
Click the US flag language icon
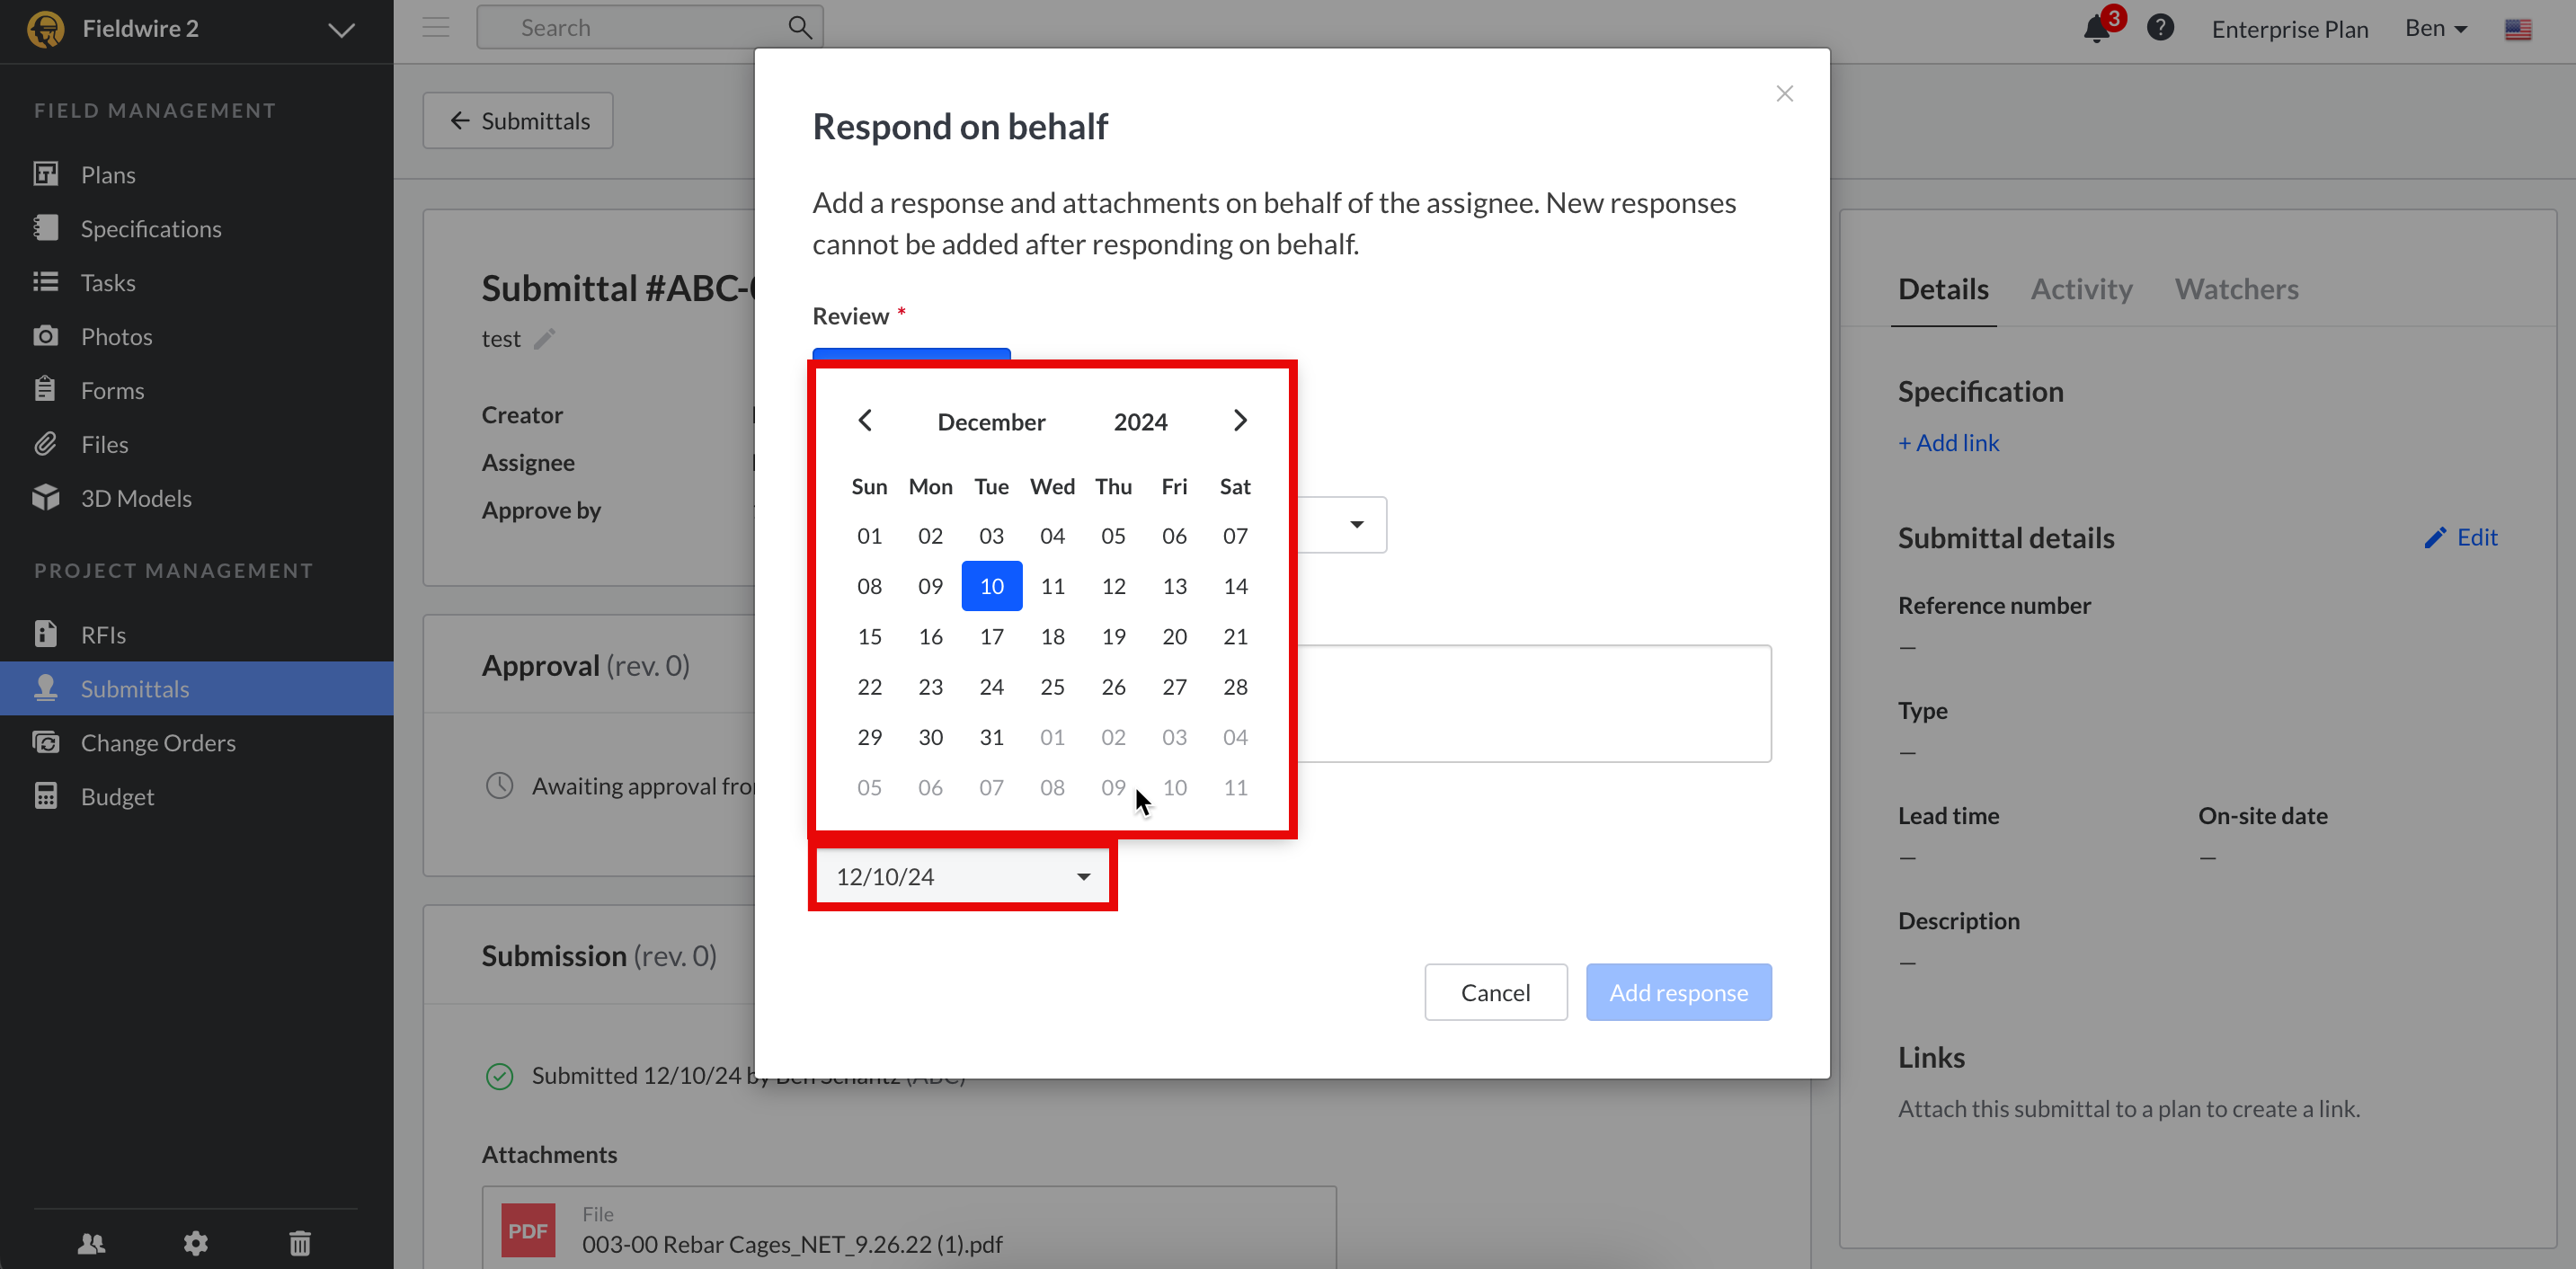[x=2518, y=29]
